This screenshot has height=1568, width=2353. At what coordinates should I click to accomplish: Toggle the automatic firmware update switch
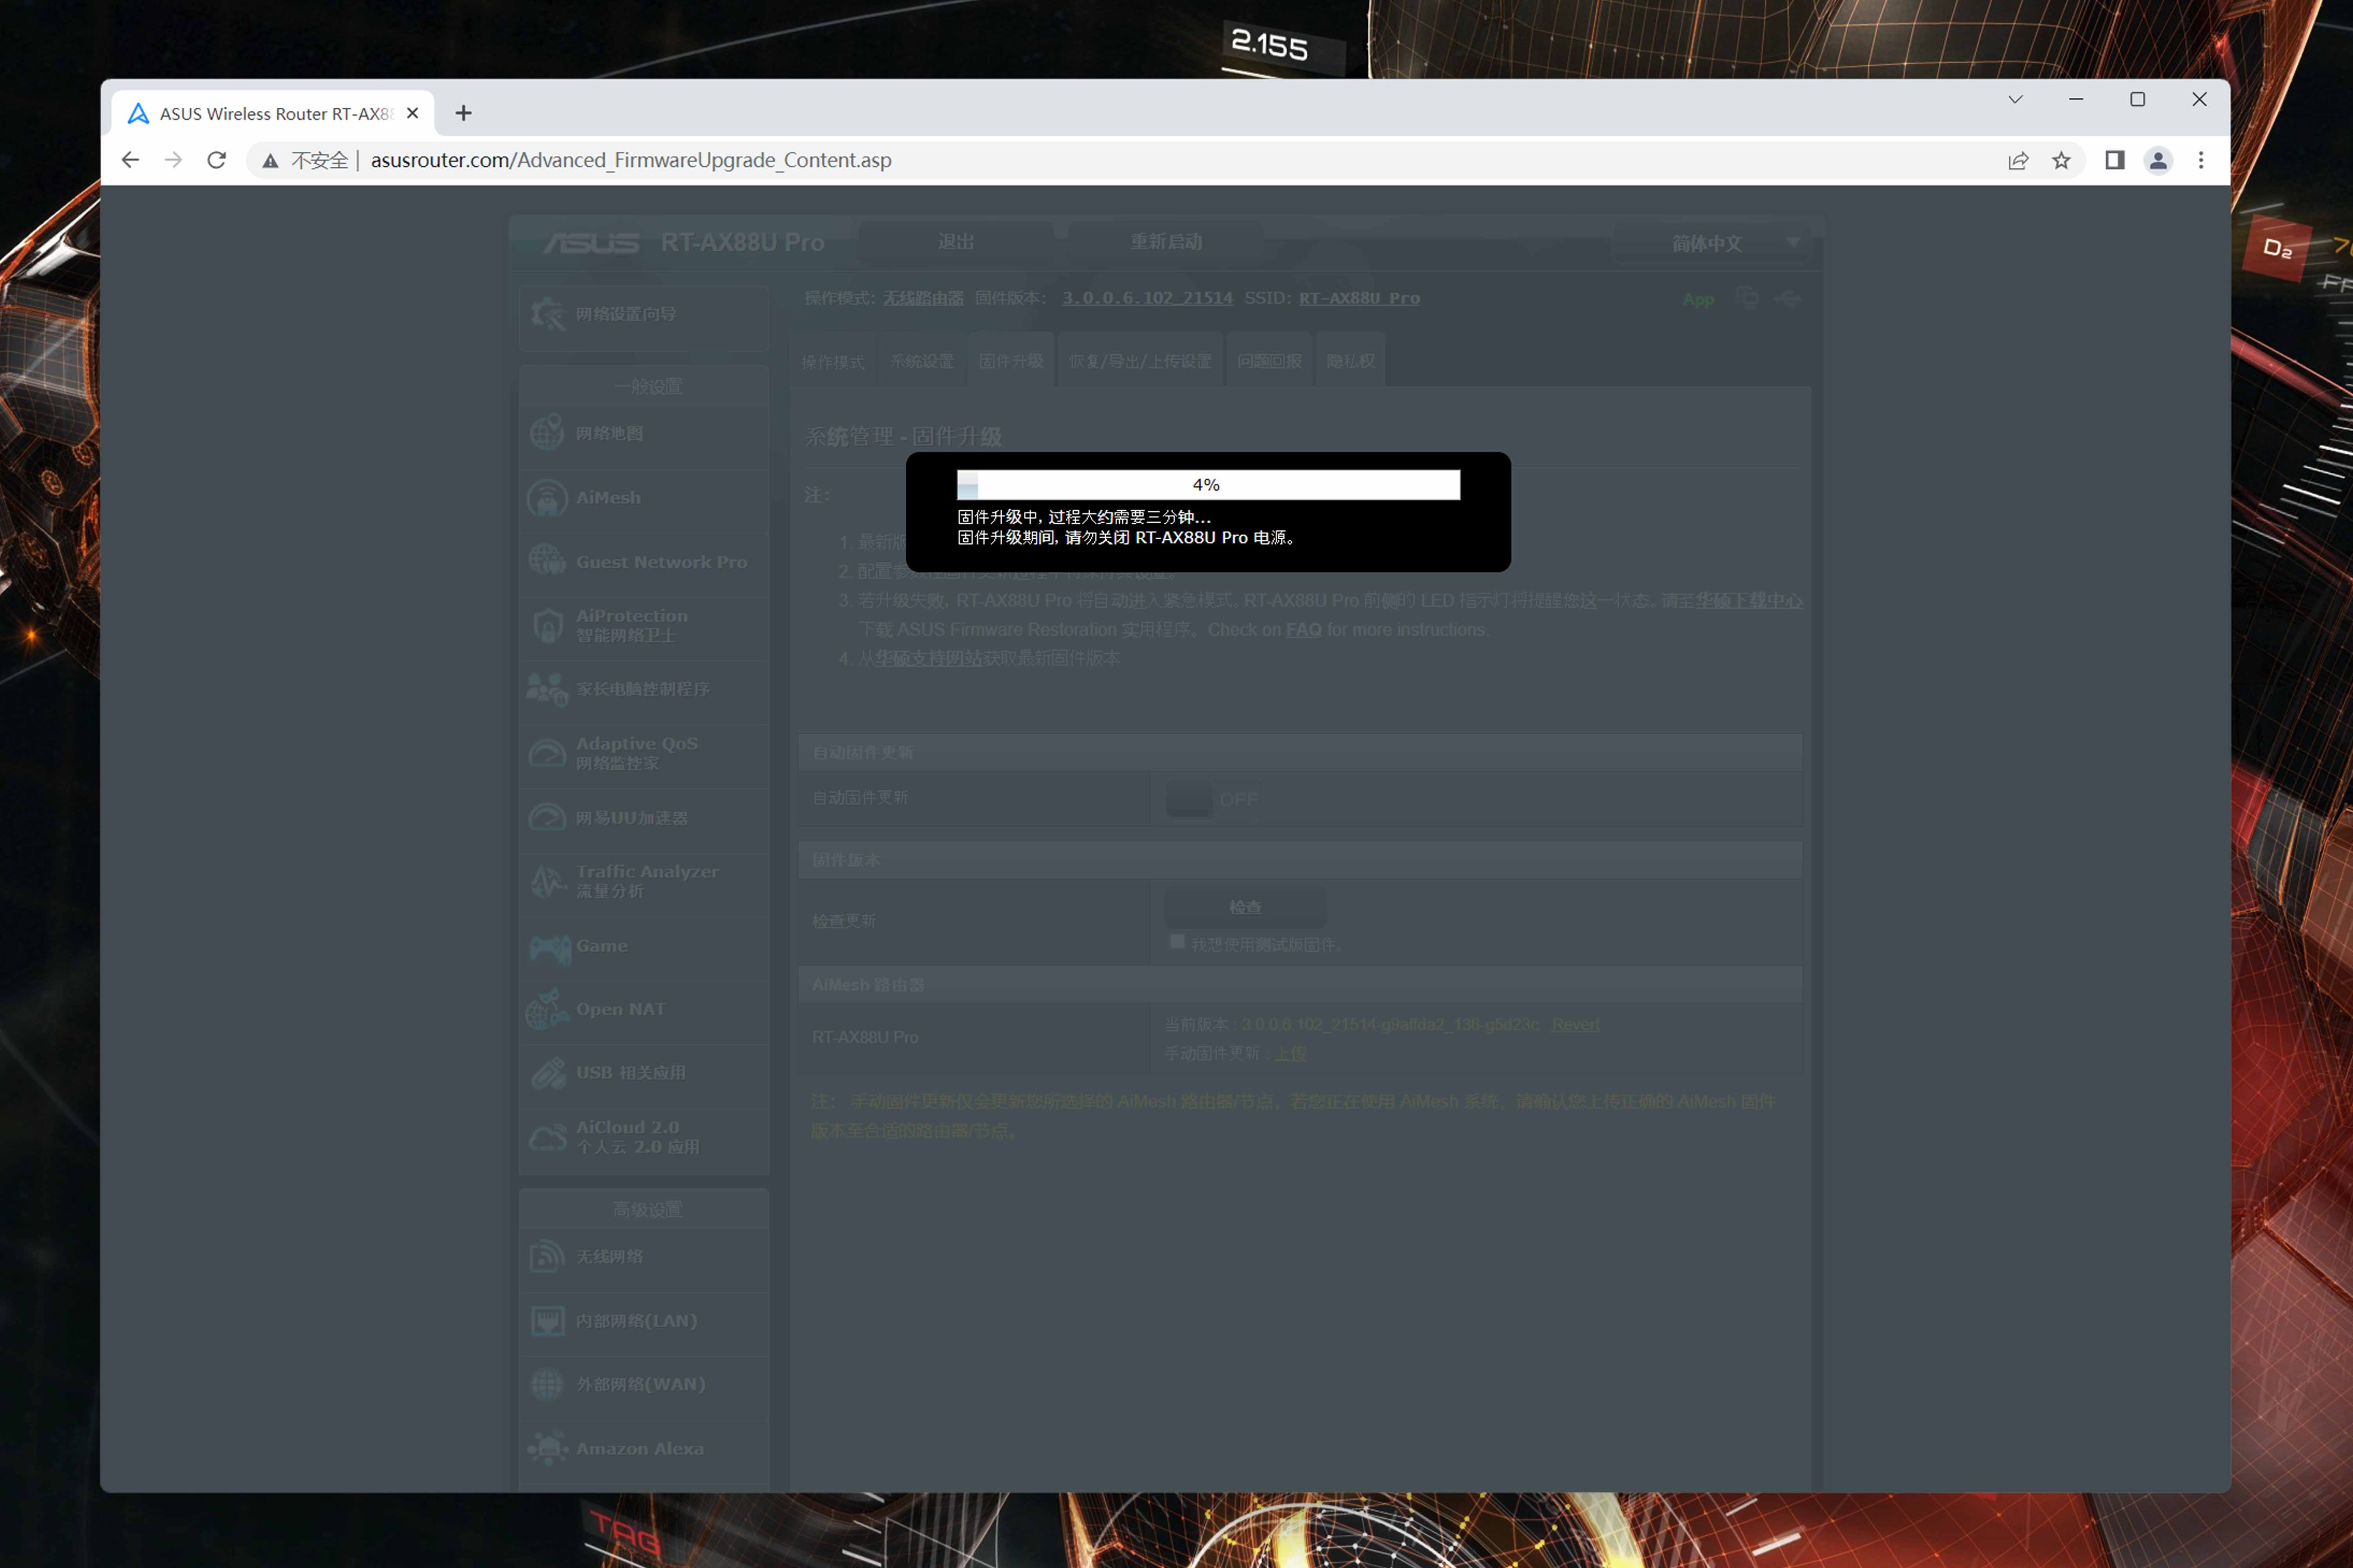pyautogui.click(x=1212, y=799)
